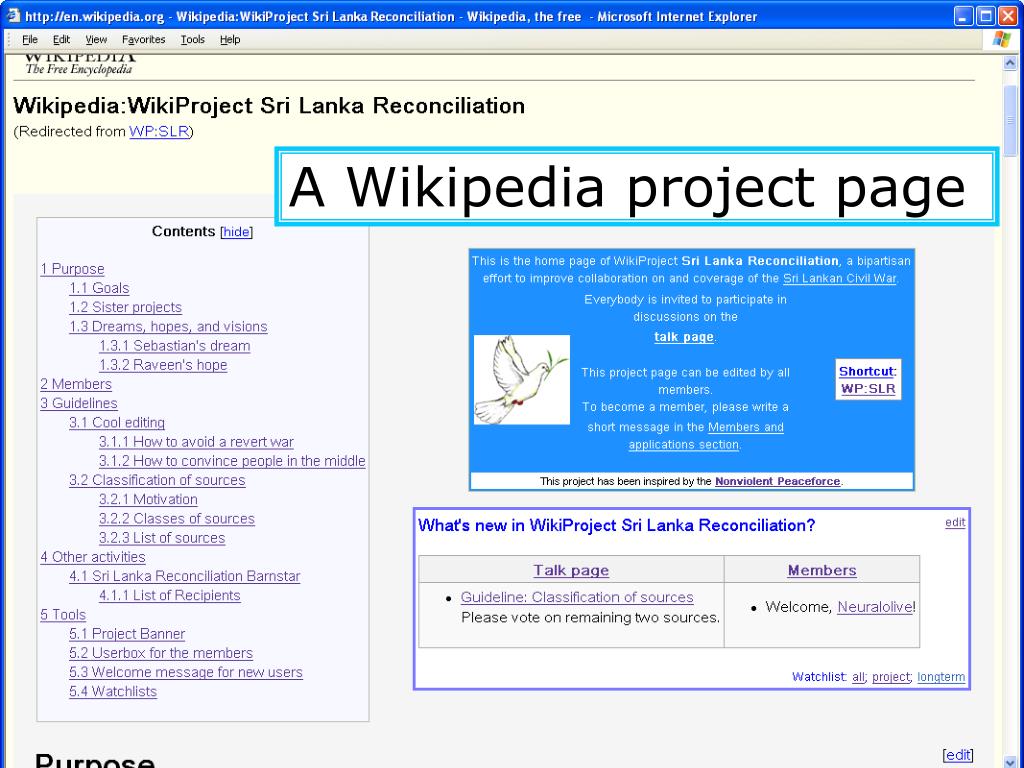Go to section 2 Members

(x=76, y=384)
